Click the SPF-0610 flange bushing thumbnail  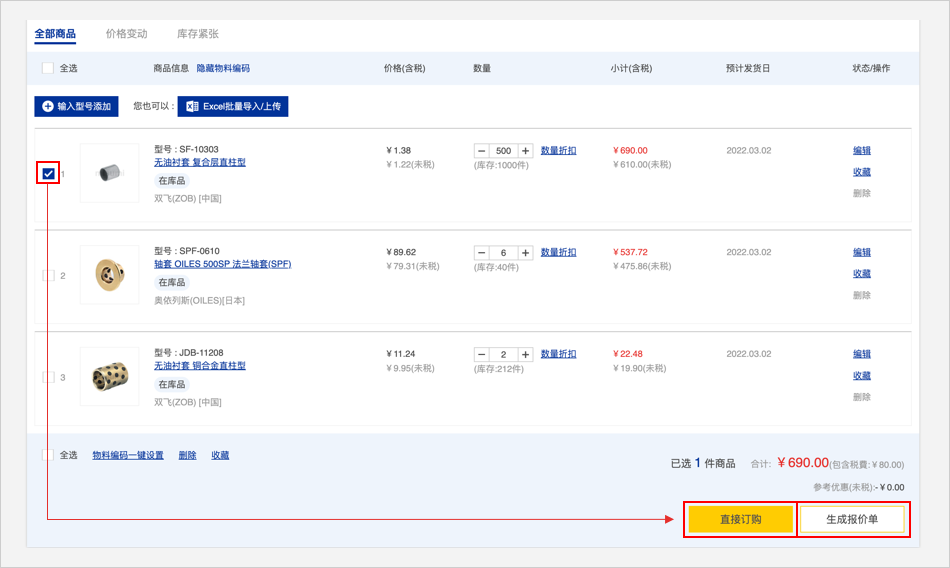click(109, 275)
